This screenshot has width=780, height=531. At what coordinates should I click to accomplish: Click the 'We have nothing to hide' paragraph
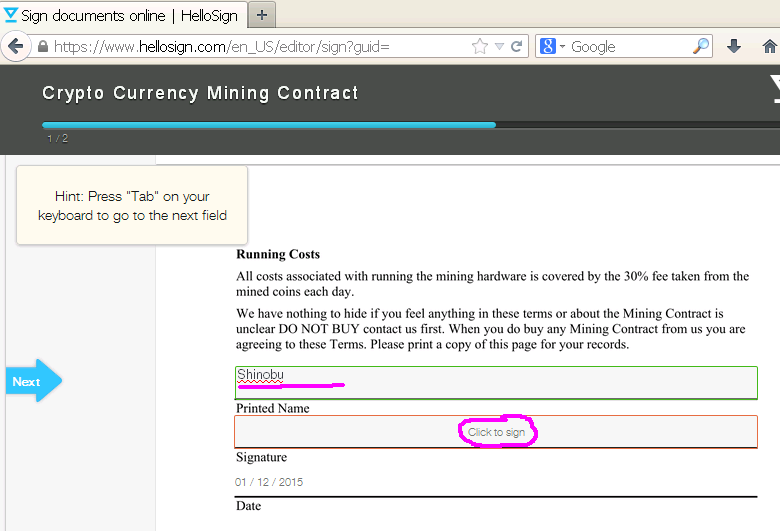(x=491, y=328)
